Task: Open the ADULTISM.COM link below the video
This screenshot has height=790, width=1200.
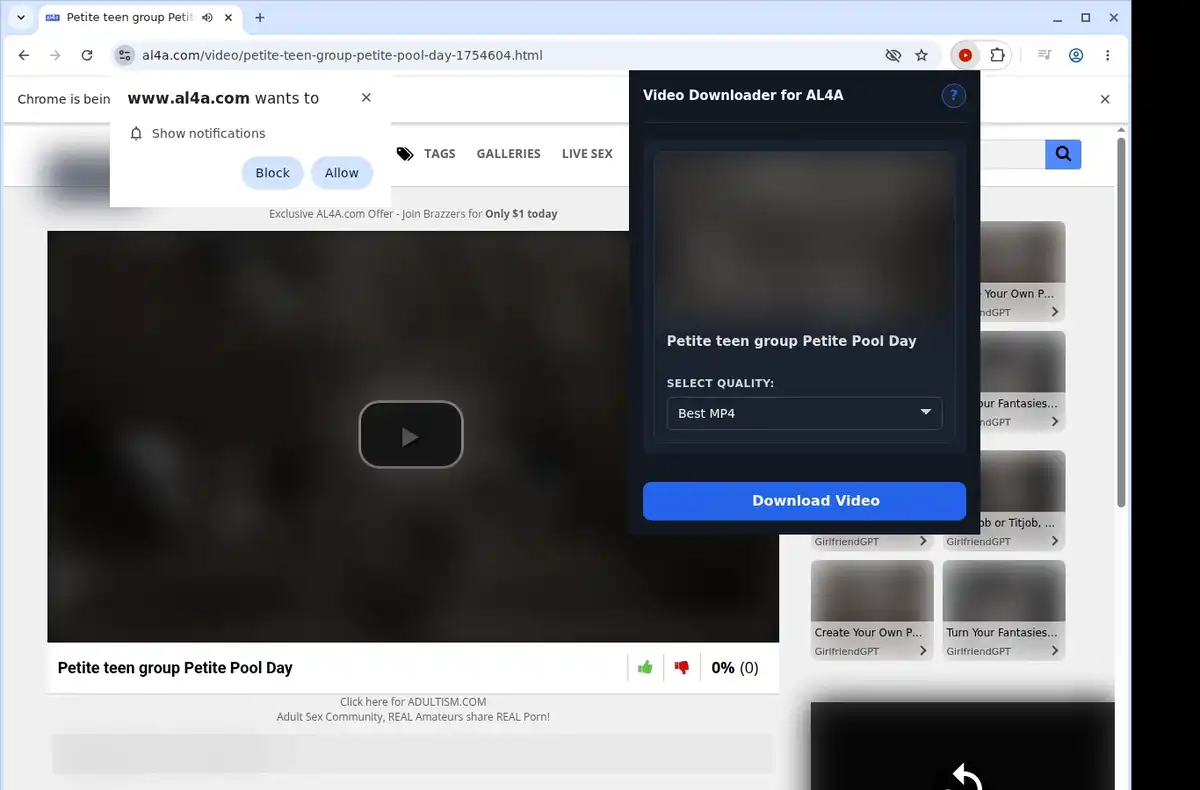Action: 413,702
